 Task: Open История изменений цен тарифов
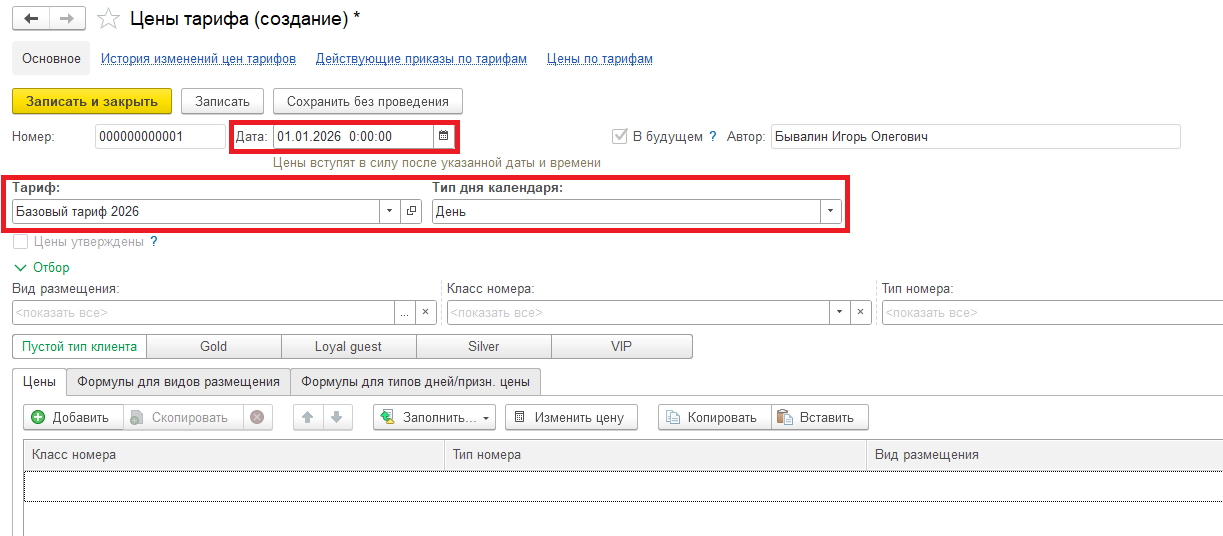(198, 59)
